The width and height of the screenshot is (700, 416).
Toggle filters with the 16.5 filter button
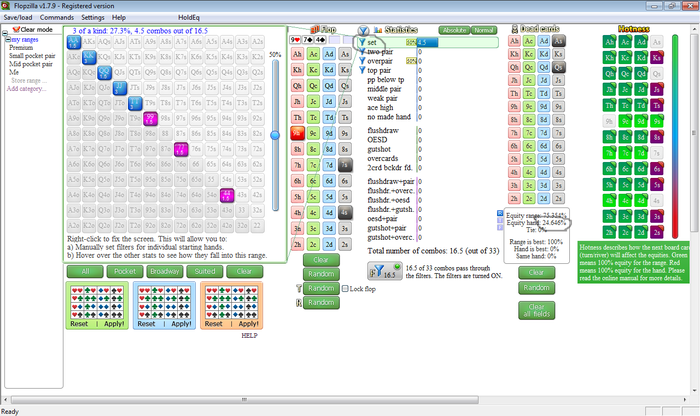[x=384, y=271]
